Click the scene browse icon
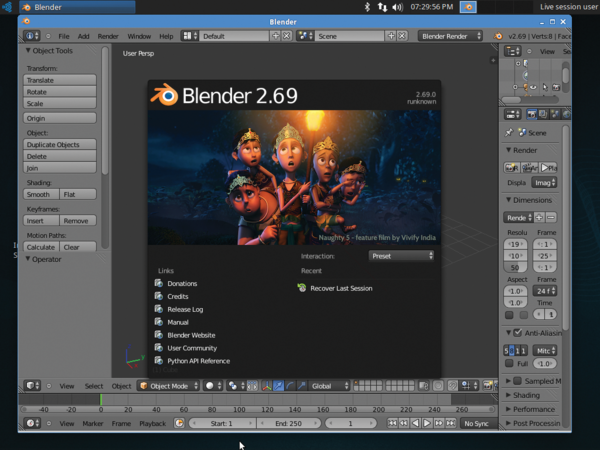This screenshot has width=600, height=450. [x=305, y=36]
